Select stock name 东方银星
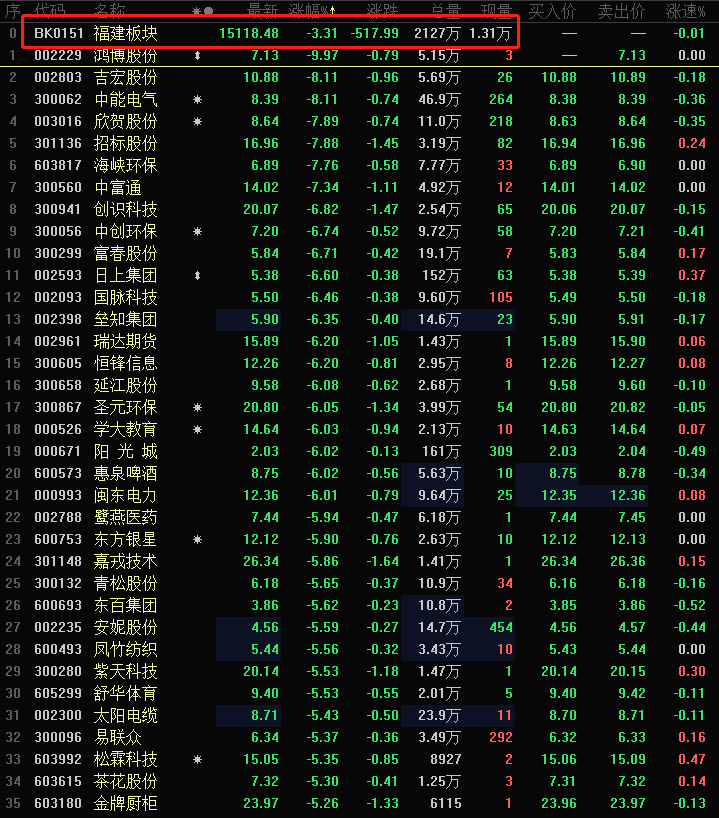Image resolution: width=719 pixels, height=818 pixels. tap(125, 539)
